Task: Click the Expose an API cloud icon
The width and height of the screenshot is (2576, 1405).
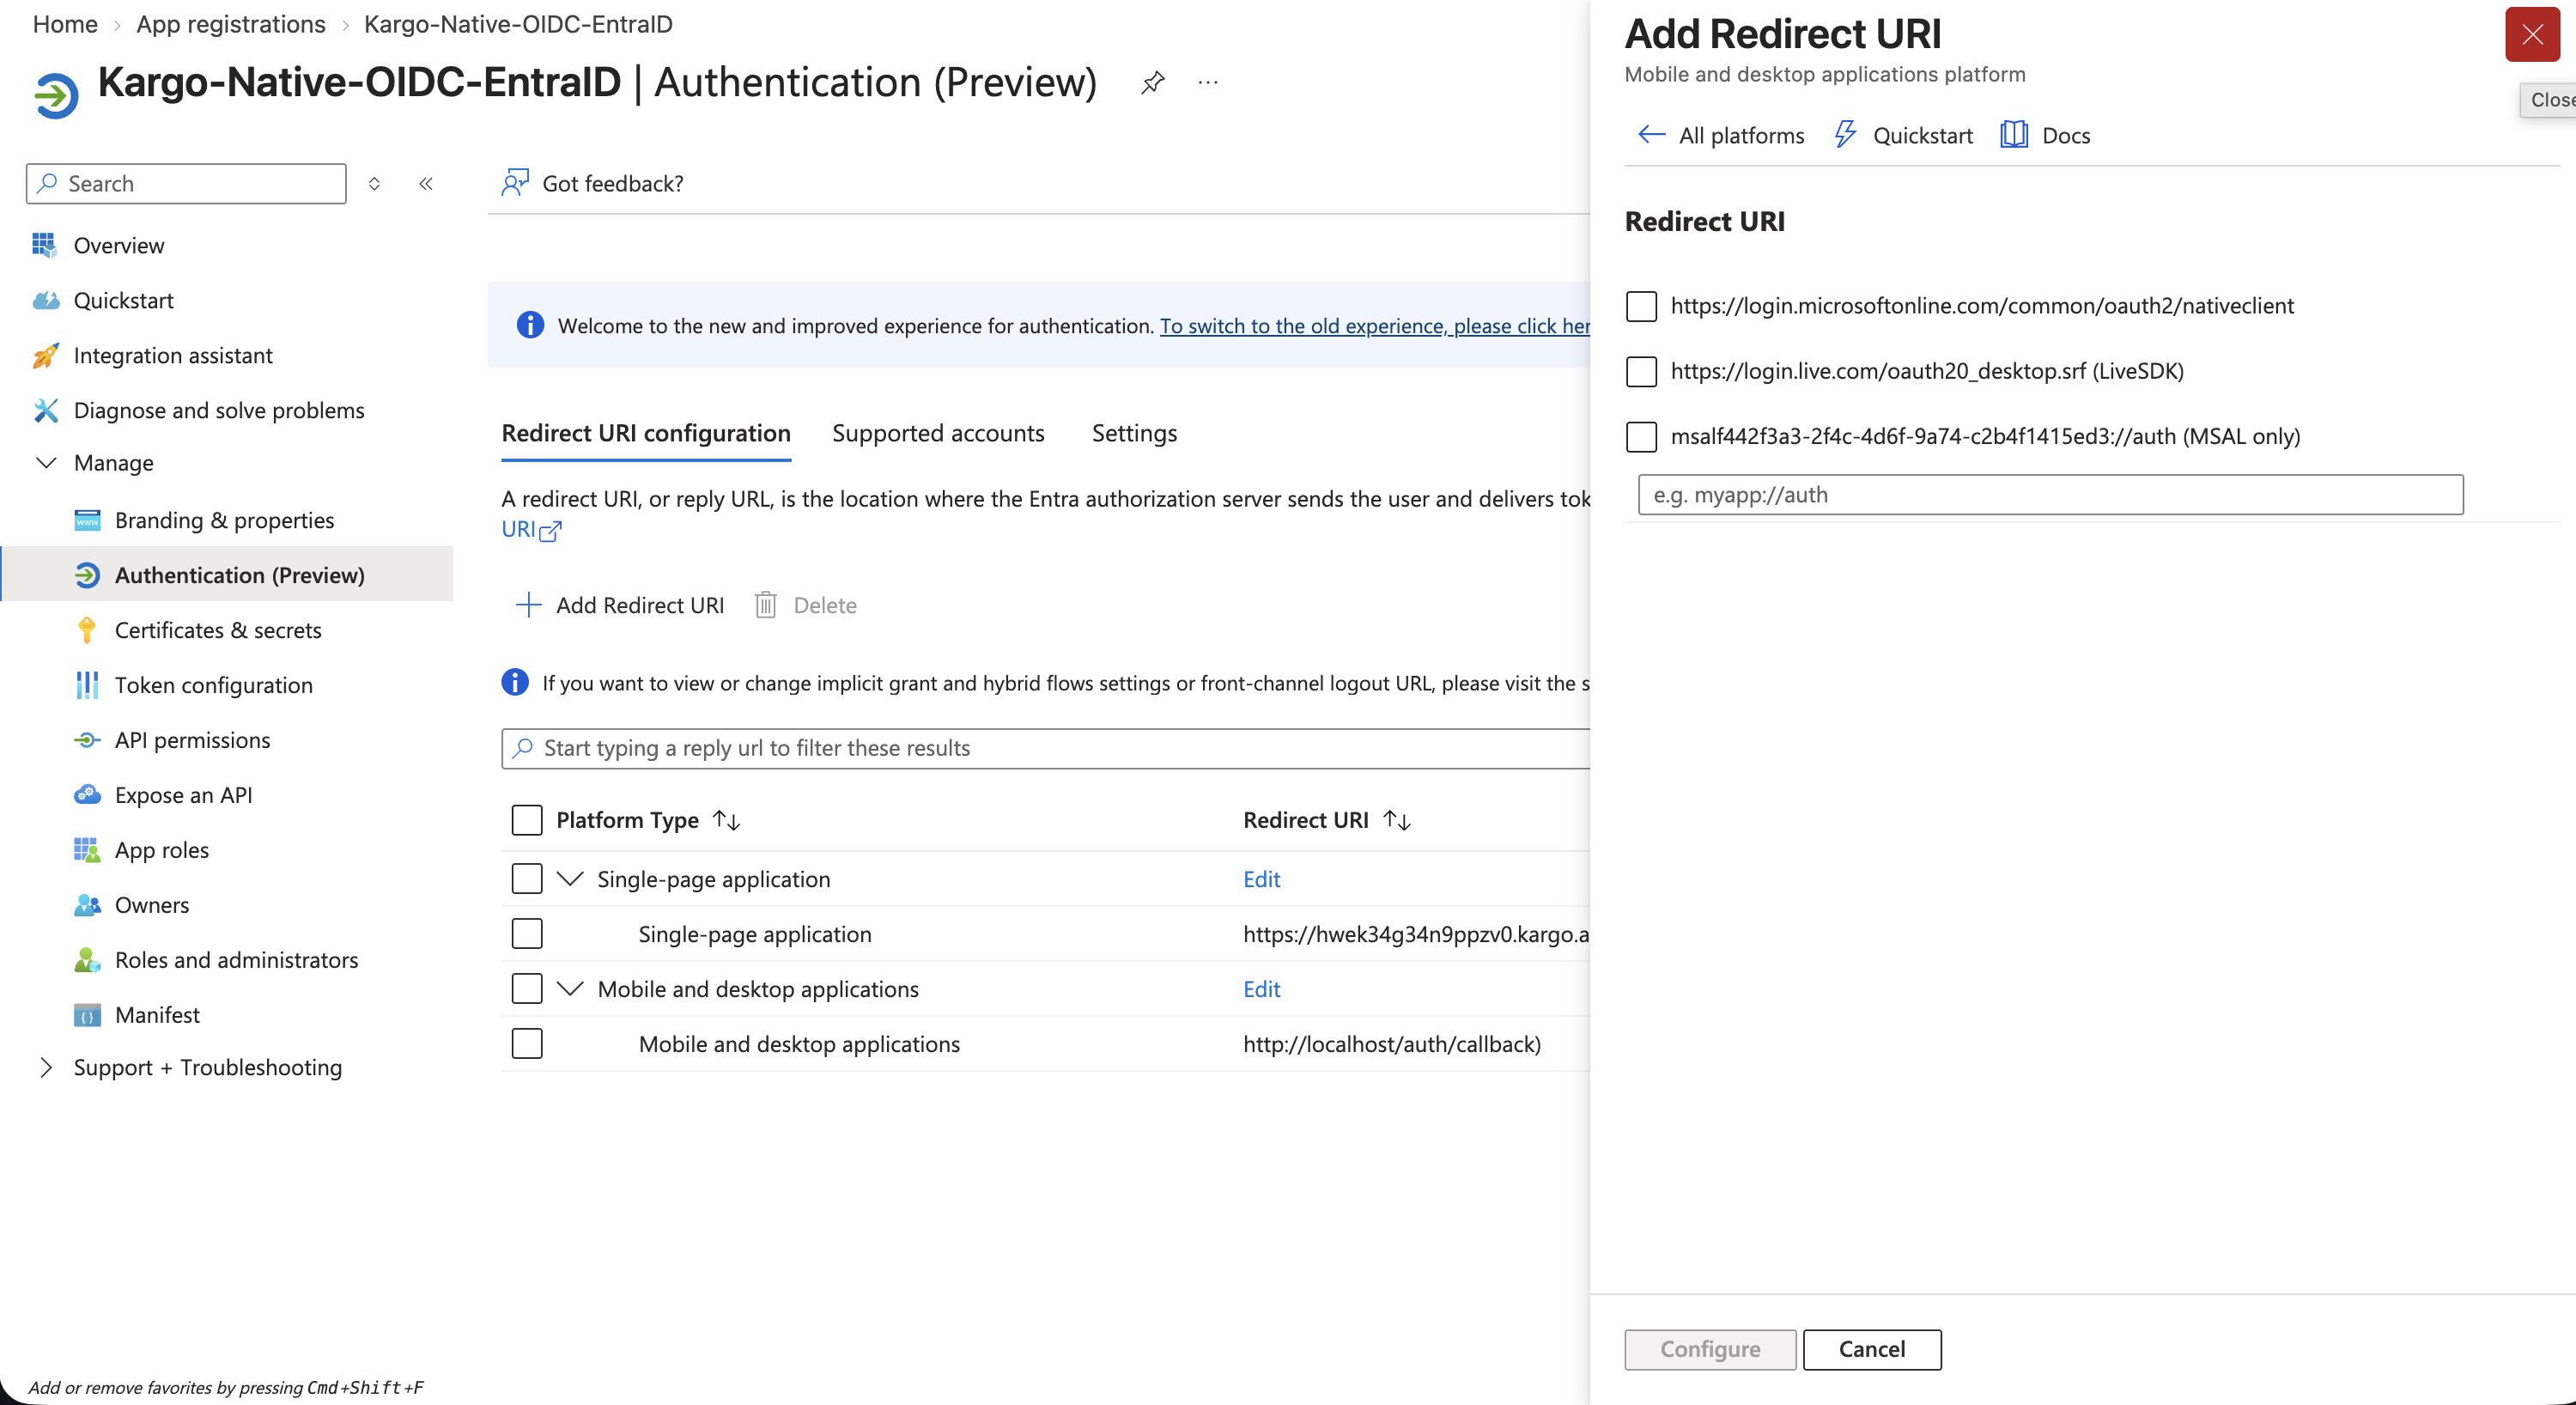Action: pyautogui.click(x=87, y=795)
